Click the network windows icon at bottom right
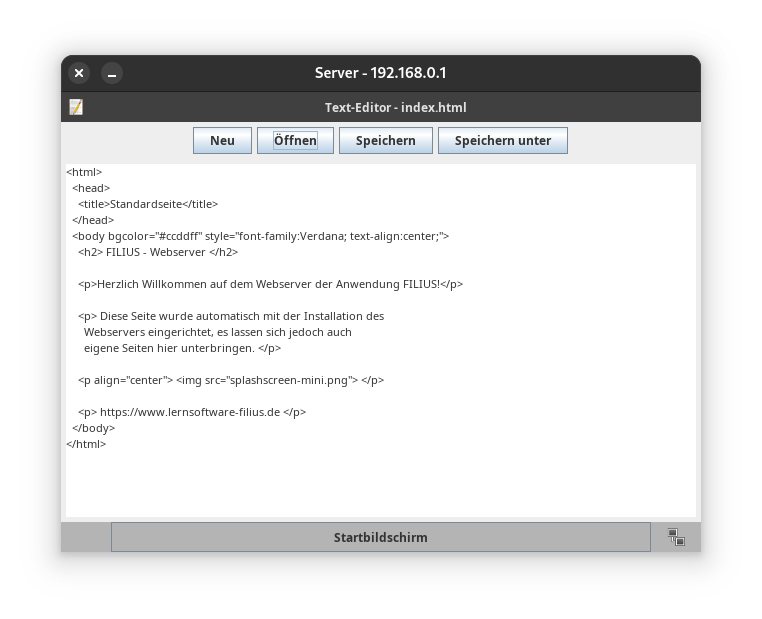 click(676, 537)
